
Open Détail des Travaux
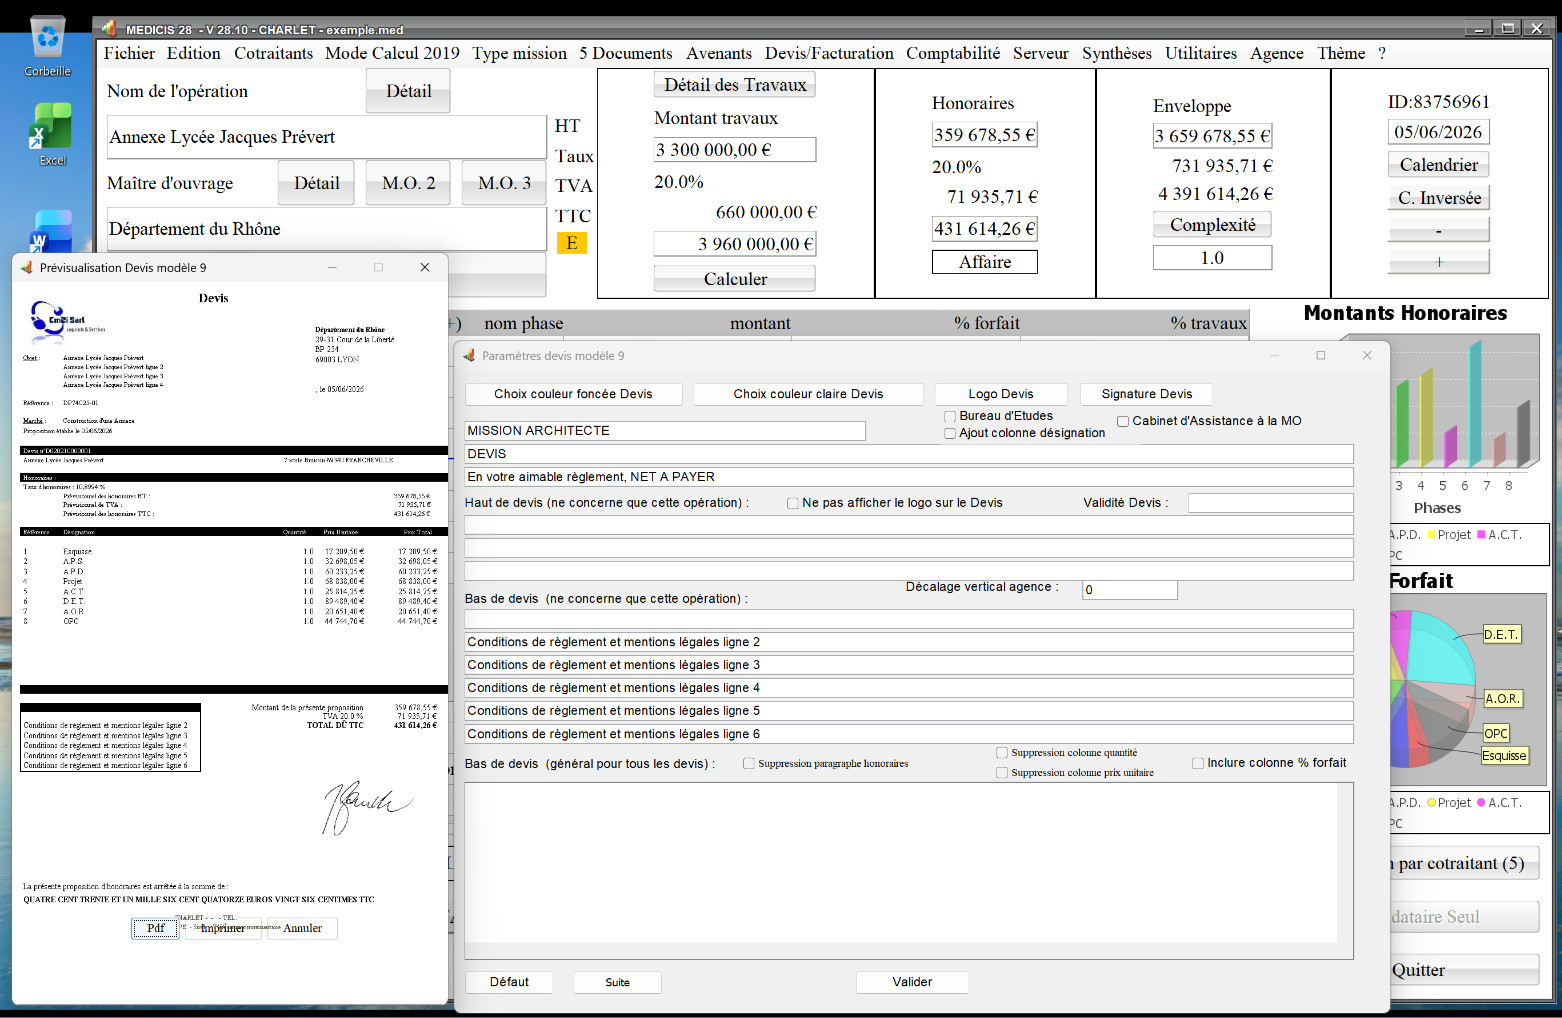point(735,85)
